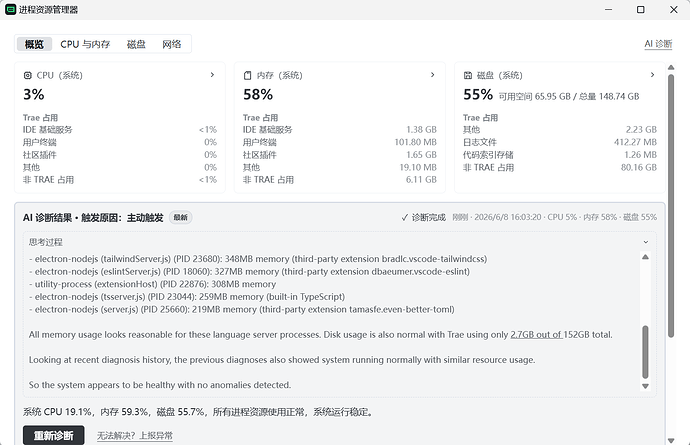The image size is (690, 445).
Task: Click IDE 基础服务 row in CPU card
Action: click(x=120, y=130)
